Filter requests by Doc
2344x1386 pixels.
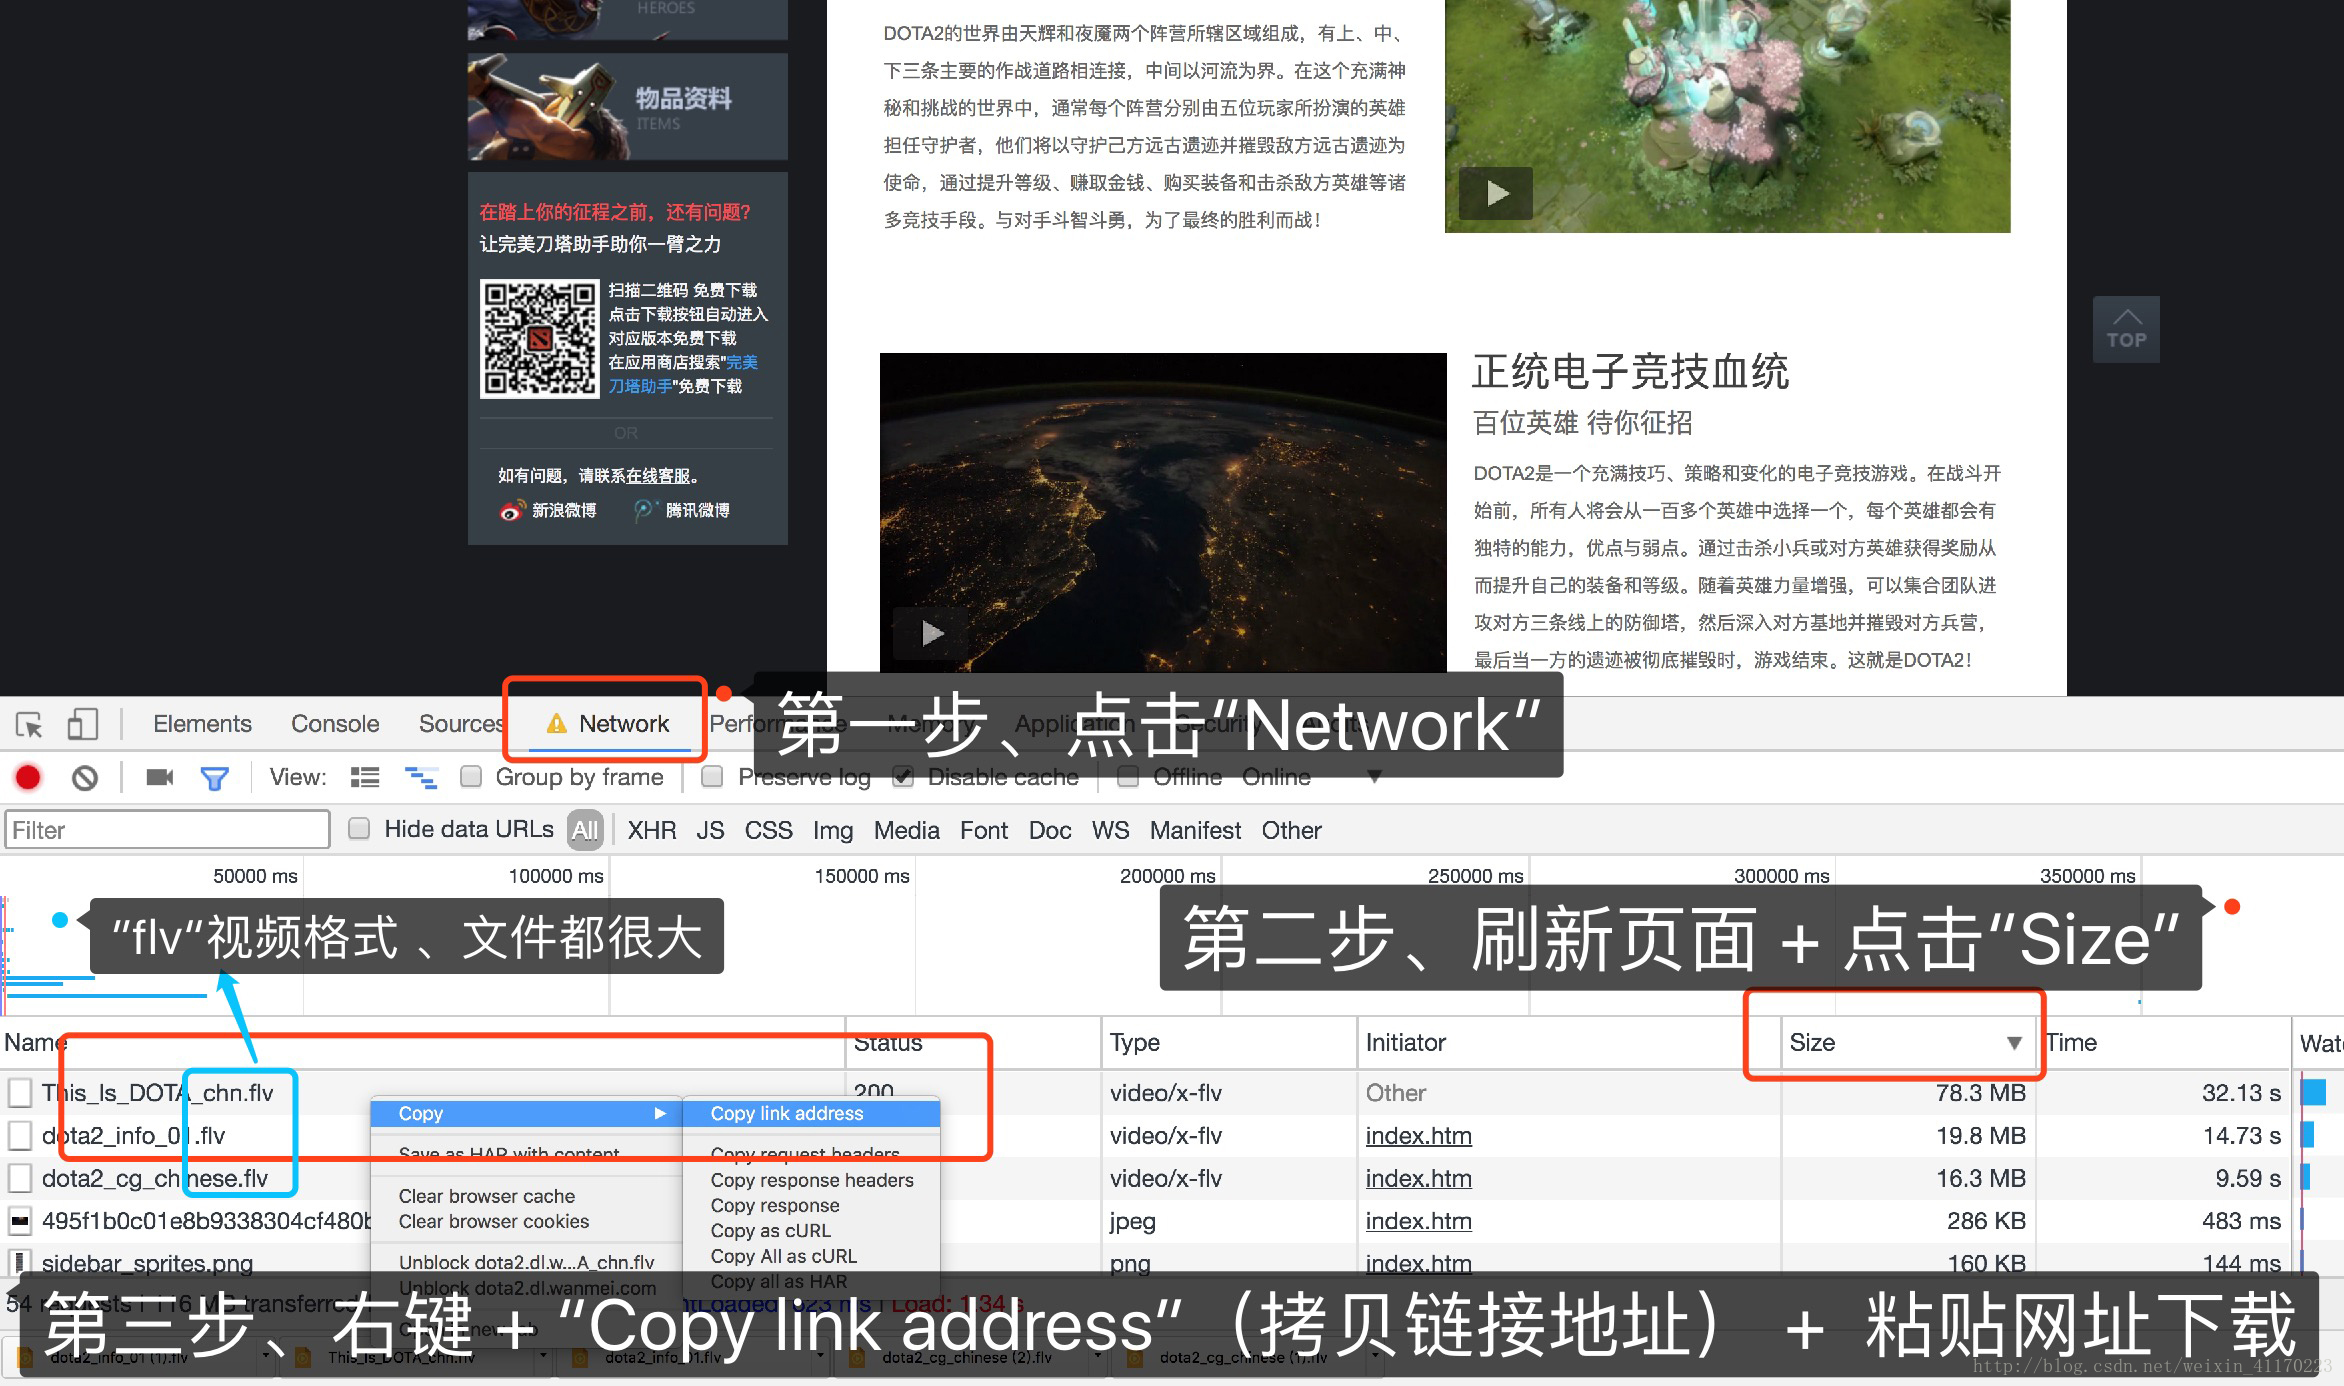(1050, 830)
